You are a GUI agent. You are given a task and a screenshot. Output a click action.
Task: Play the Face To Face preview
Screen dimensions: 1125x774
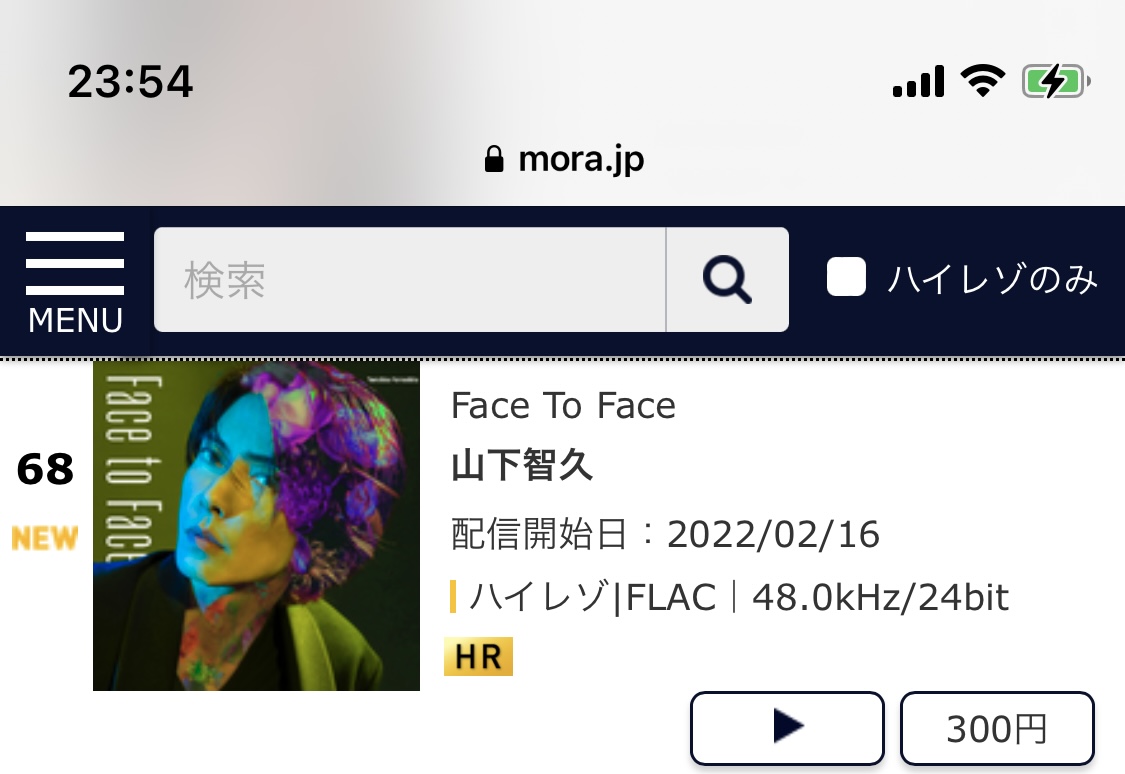click(x=787, y=728)
